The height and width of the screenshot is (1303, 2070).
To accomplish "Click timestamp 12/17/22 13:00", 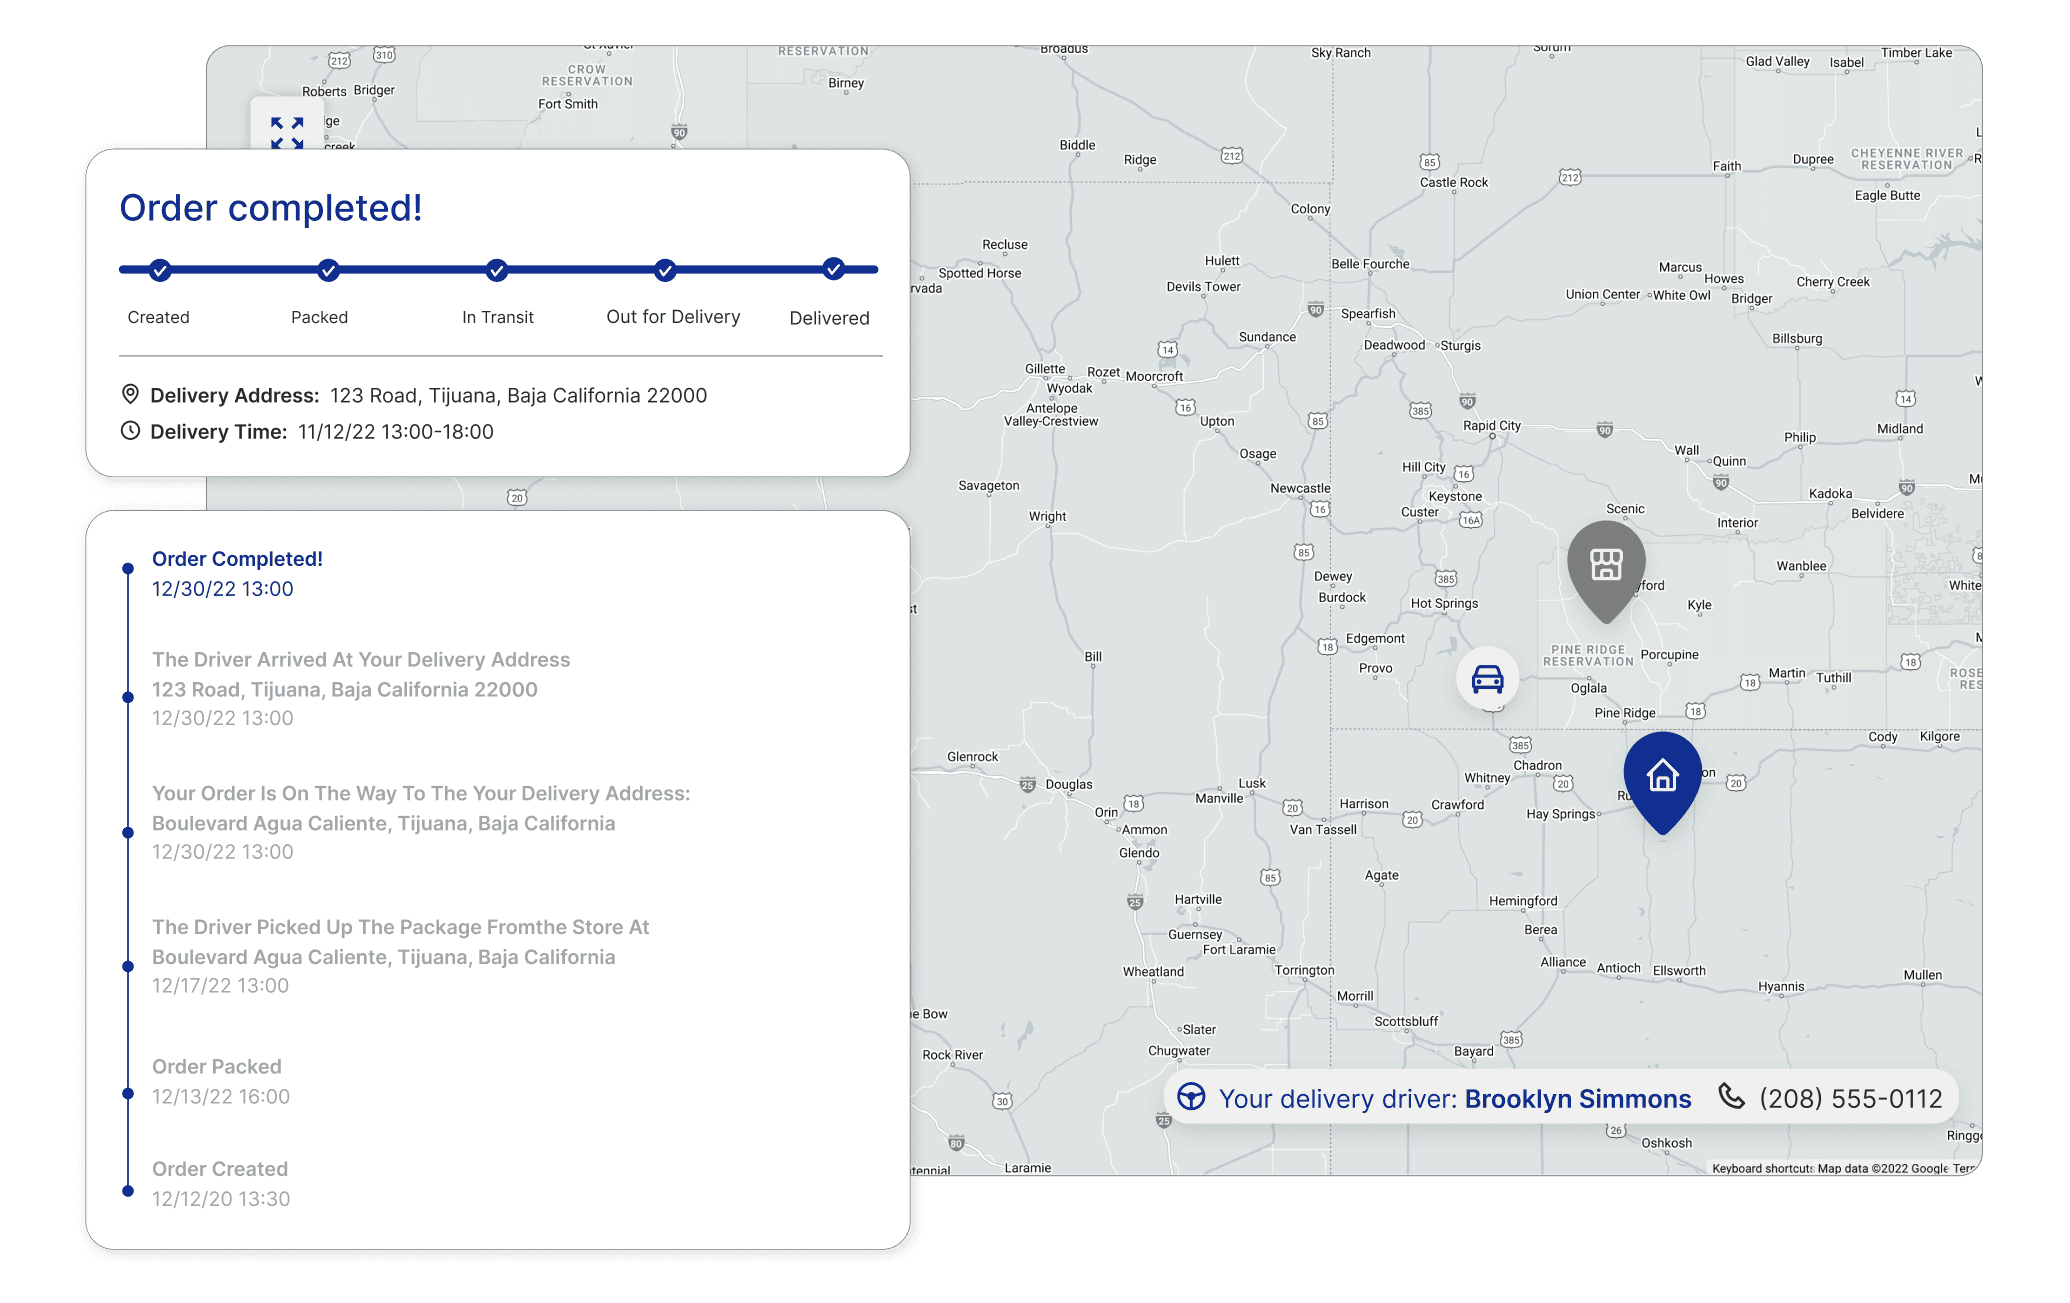I will (220, 986).
